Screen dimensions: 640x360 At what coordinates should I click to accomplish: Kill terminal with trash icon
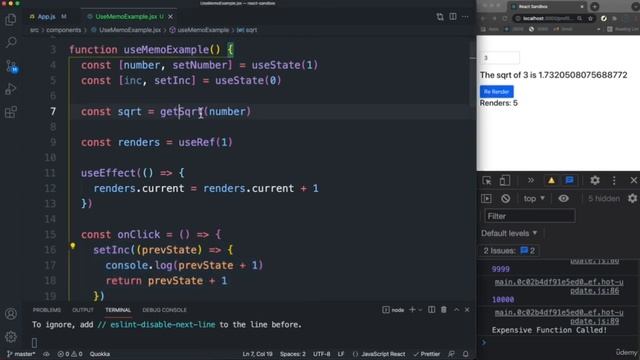(x=444, y=310)
